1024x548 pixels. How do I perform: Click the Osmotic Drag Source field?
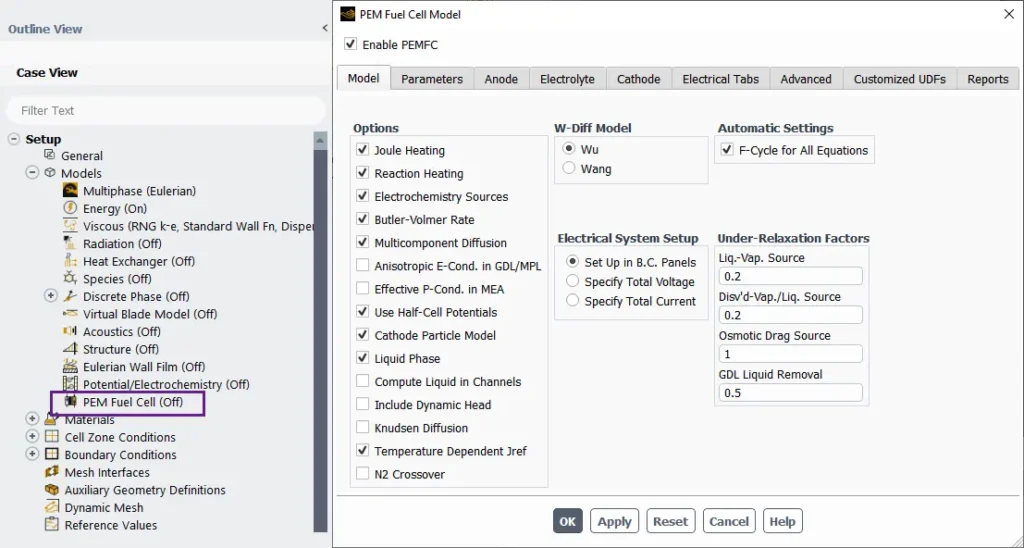[790, 354]
